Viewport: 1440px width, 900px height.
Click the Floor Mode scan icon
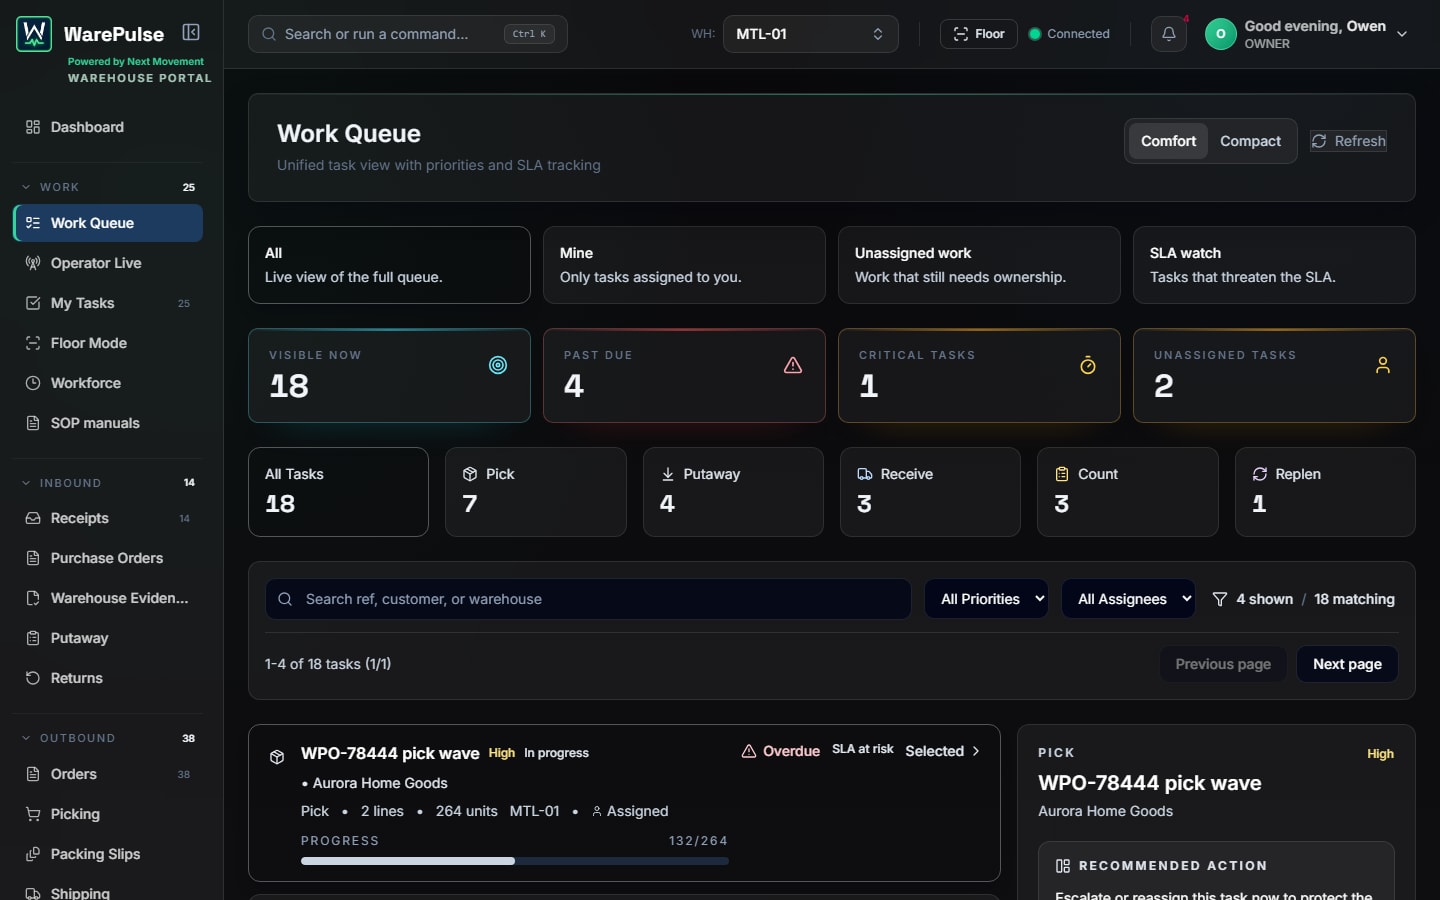point(33,343)
